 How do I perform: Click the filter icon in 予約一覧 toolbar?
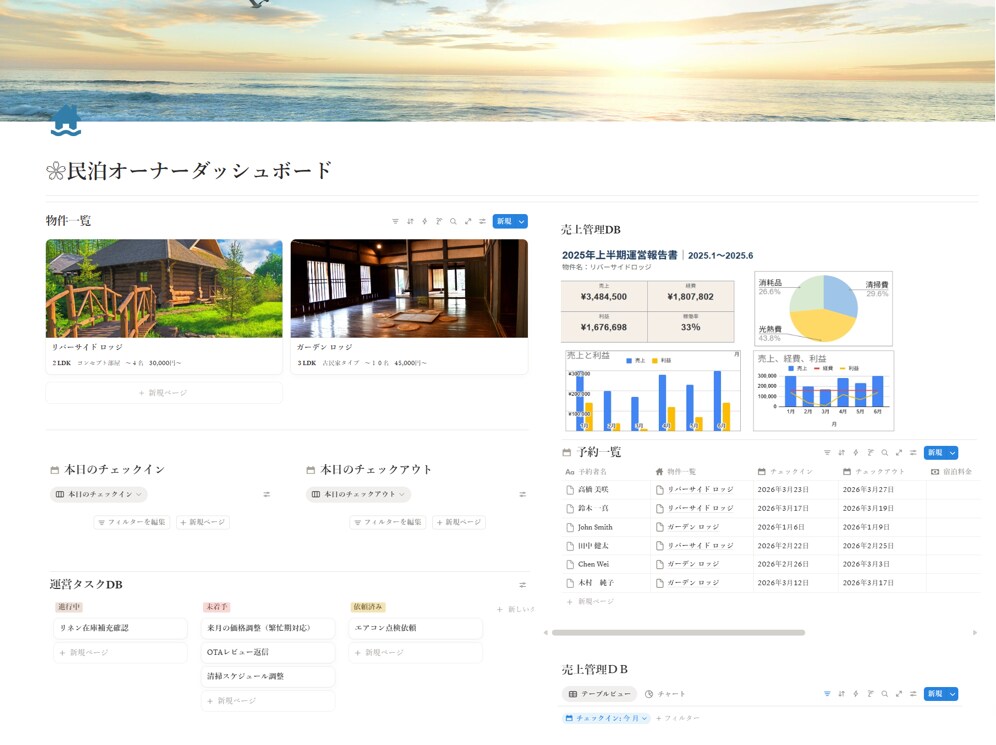827,453
